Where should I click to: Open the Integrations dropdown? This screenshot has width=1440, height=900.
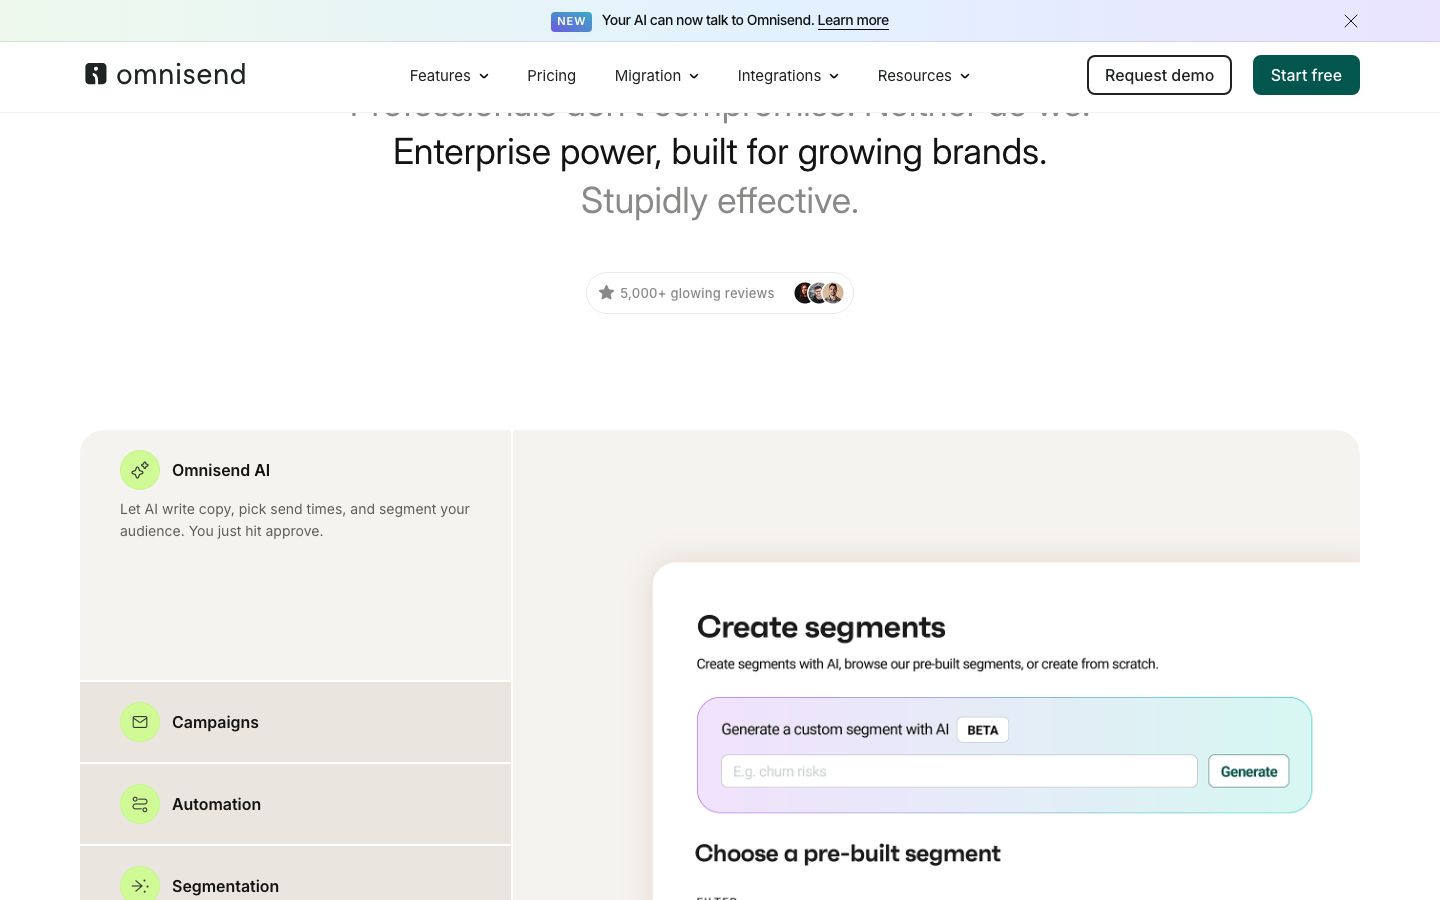tap(788, 76)
